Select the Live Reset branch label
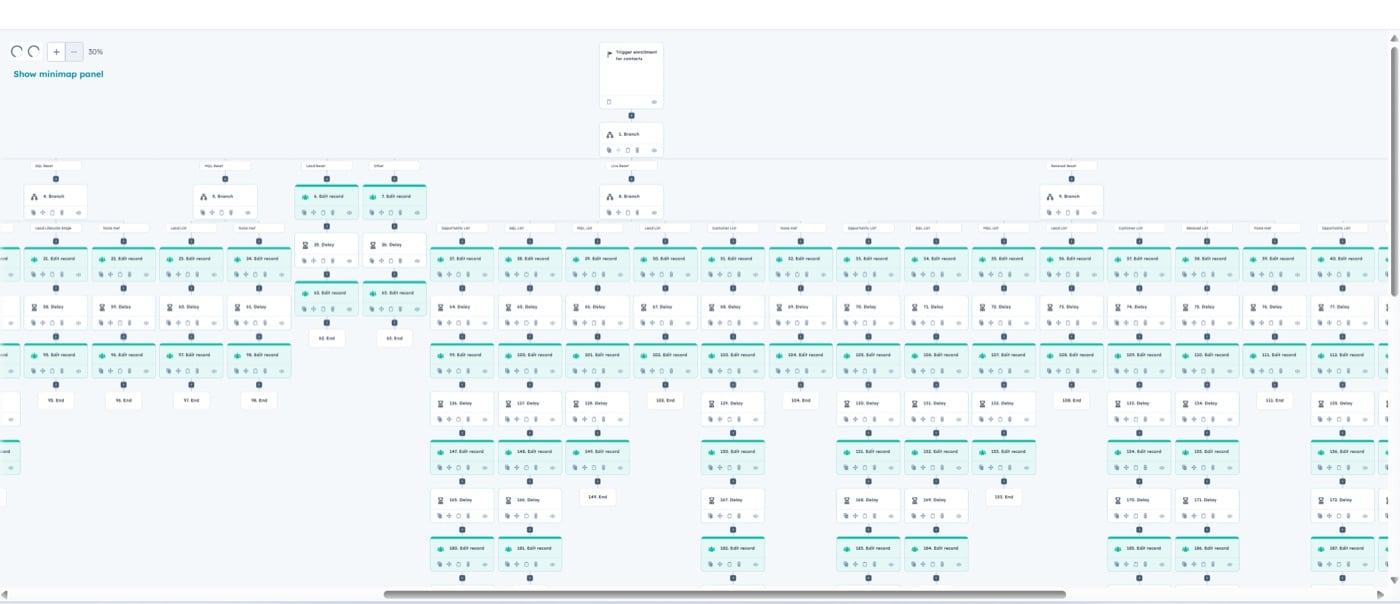The image size is (1400, 604). click(631, 166)
